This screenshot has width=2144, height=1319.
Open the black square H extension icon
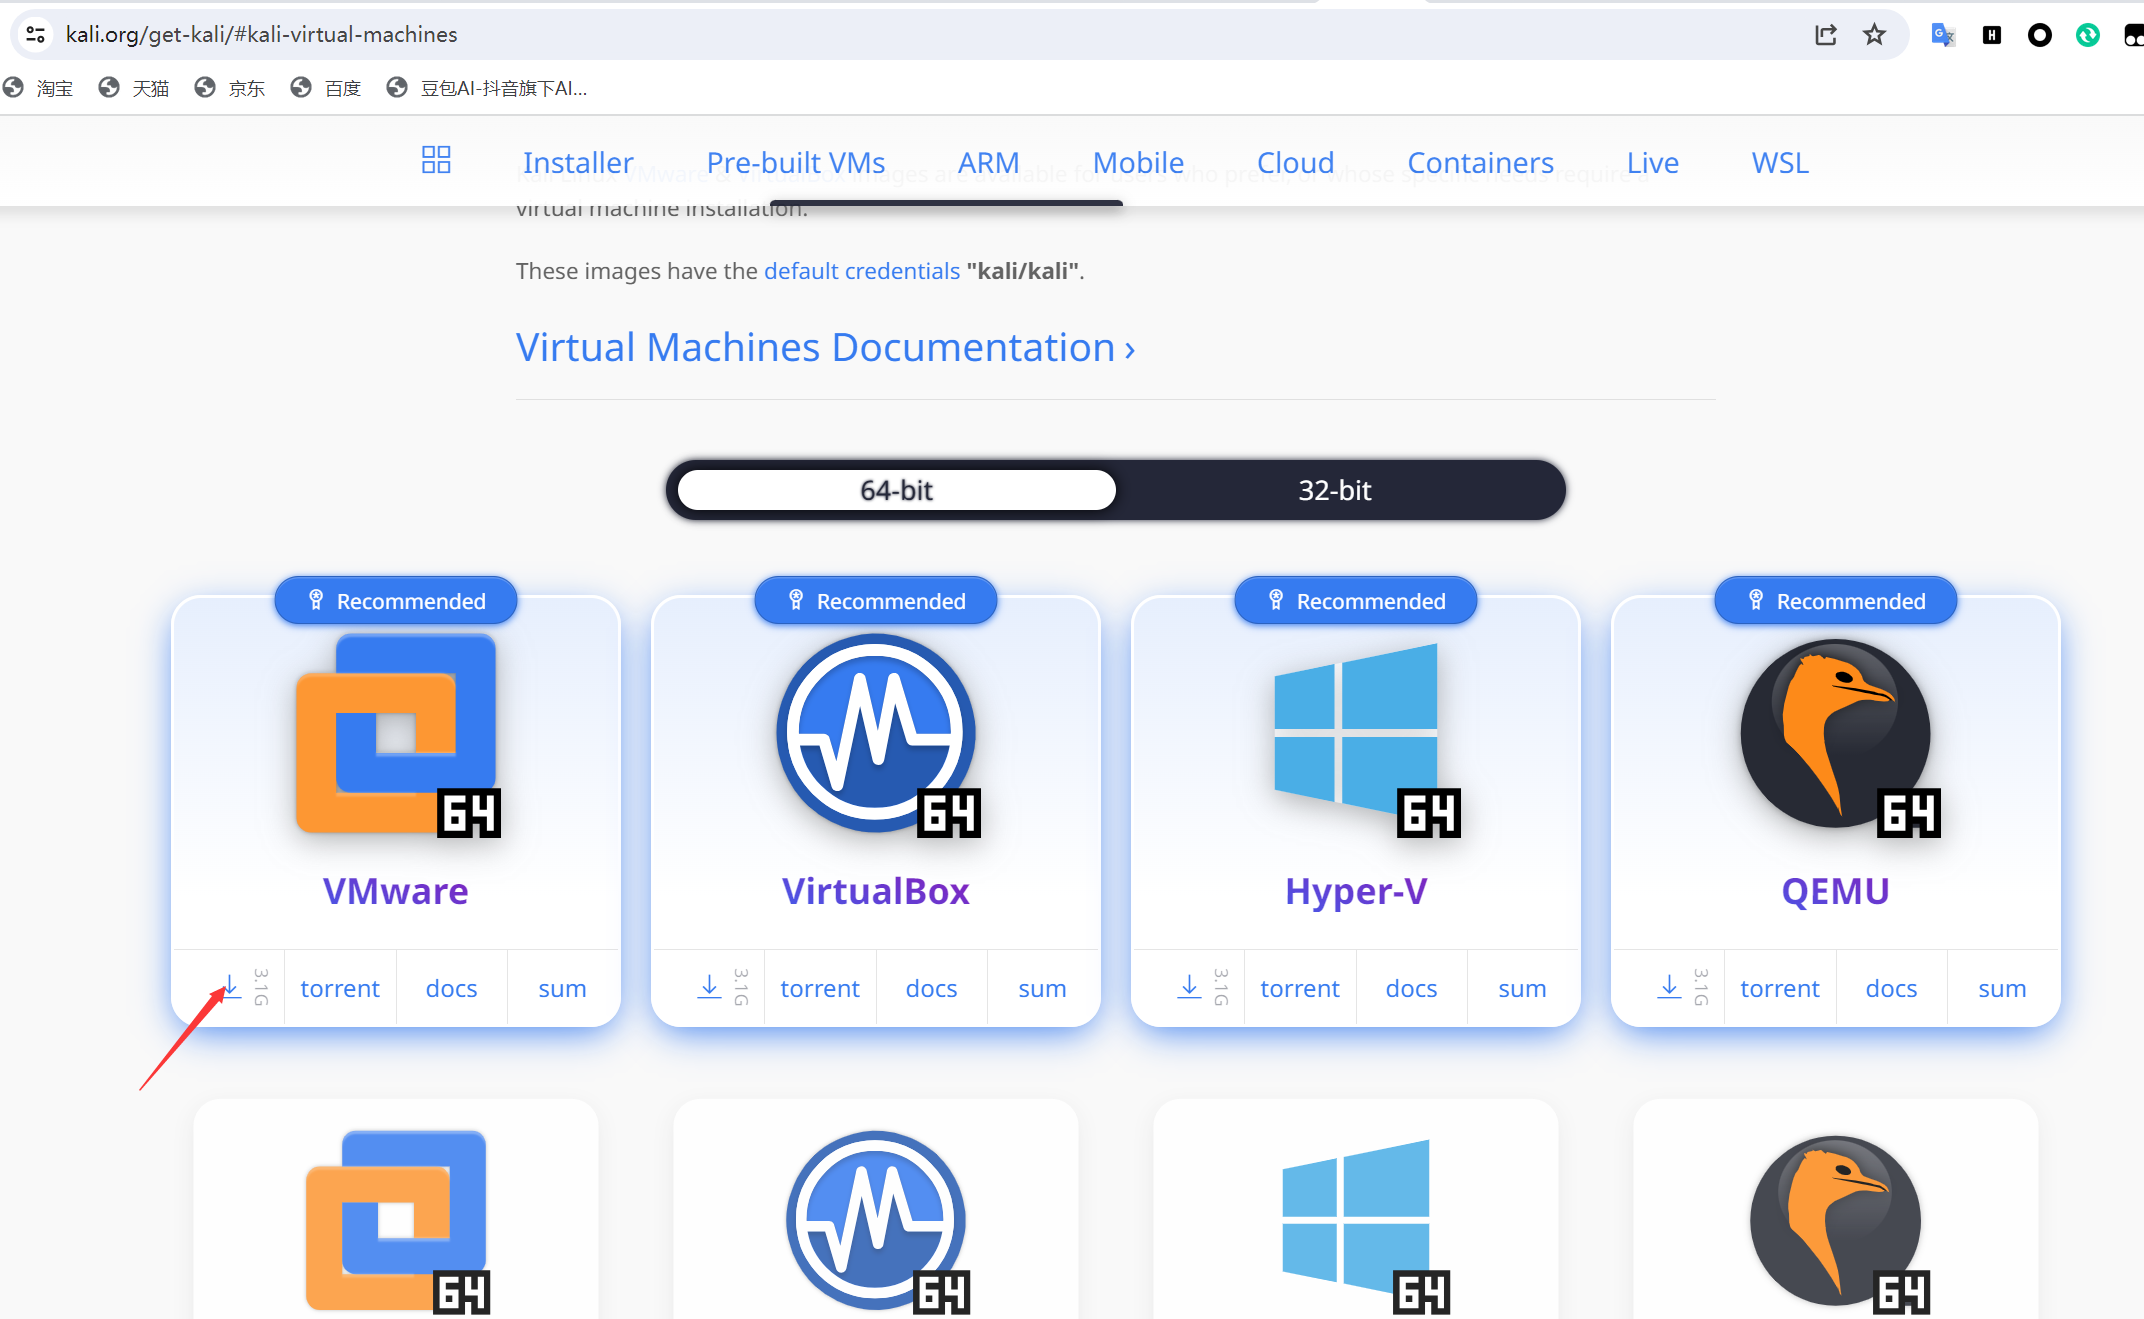coord(1992,35)
